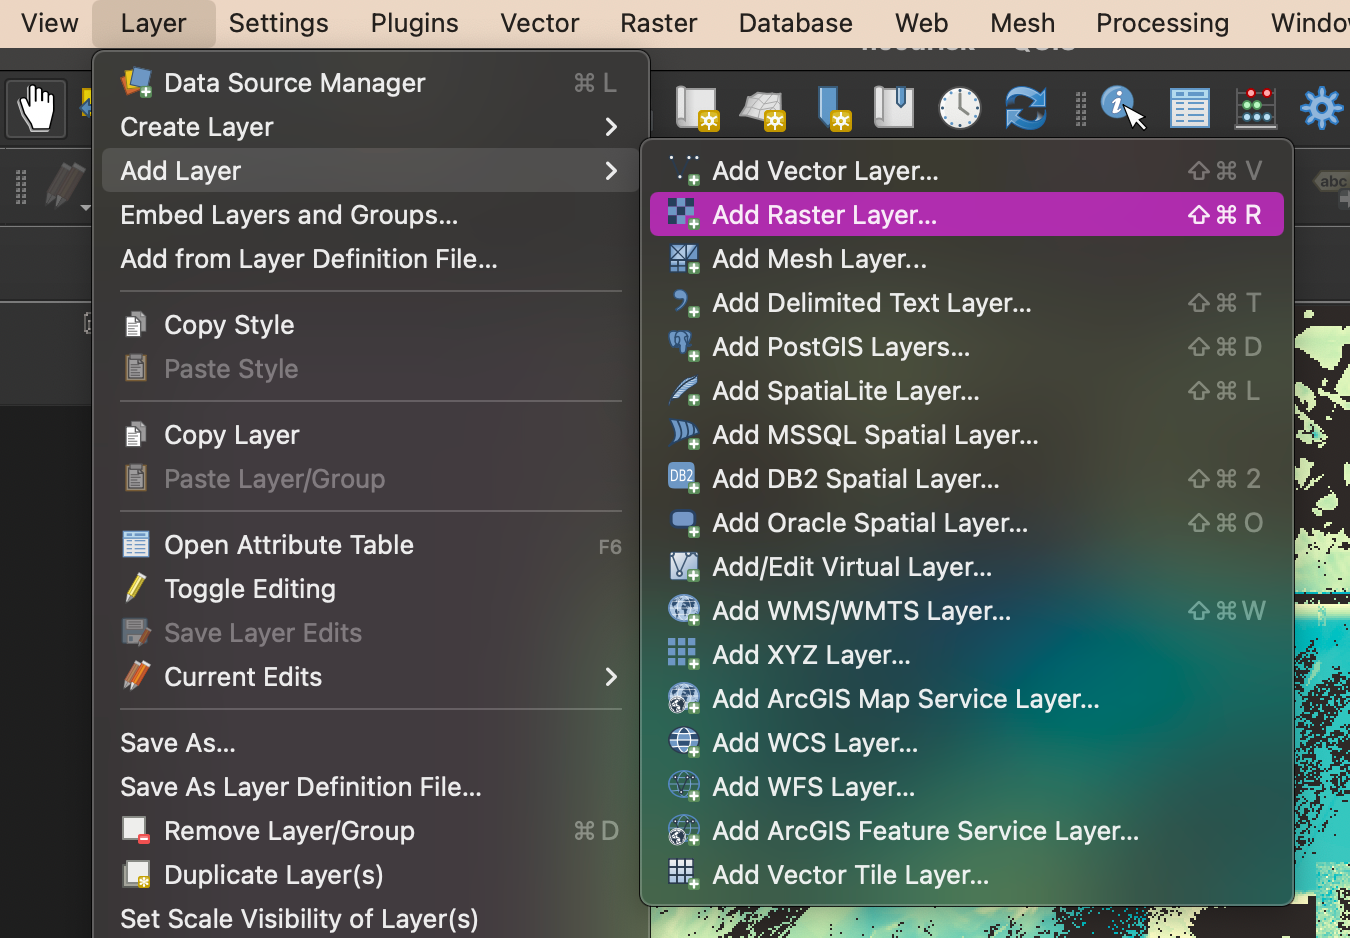Choose Save As… in Layer menu
This screenshot has height=938, width=1350.
(x=370, y=743)
